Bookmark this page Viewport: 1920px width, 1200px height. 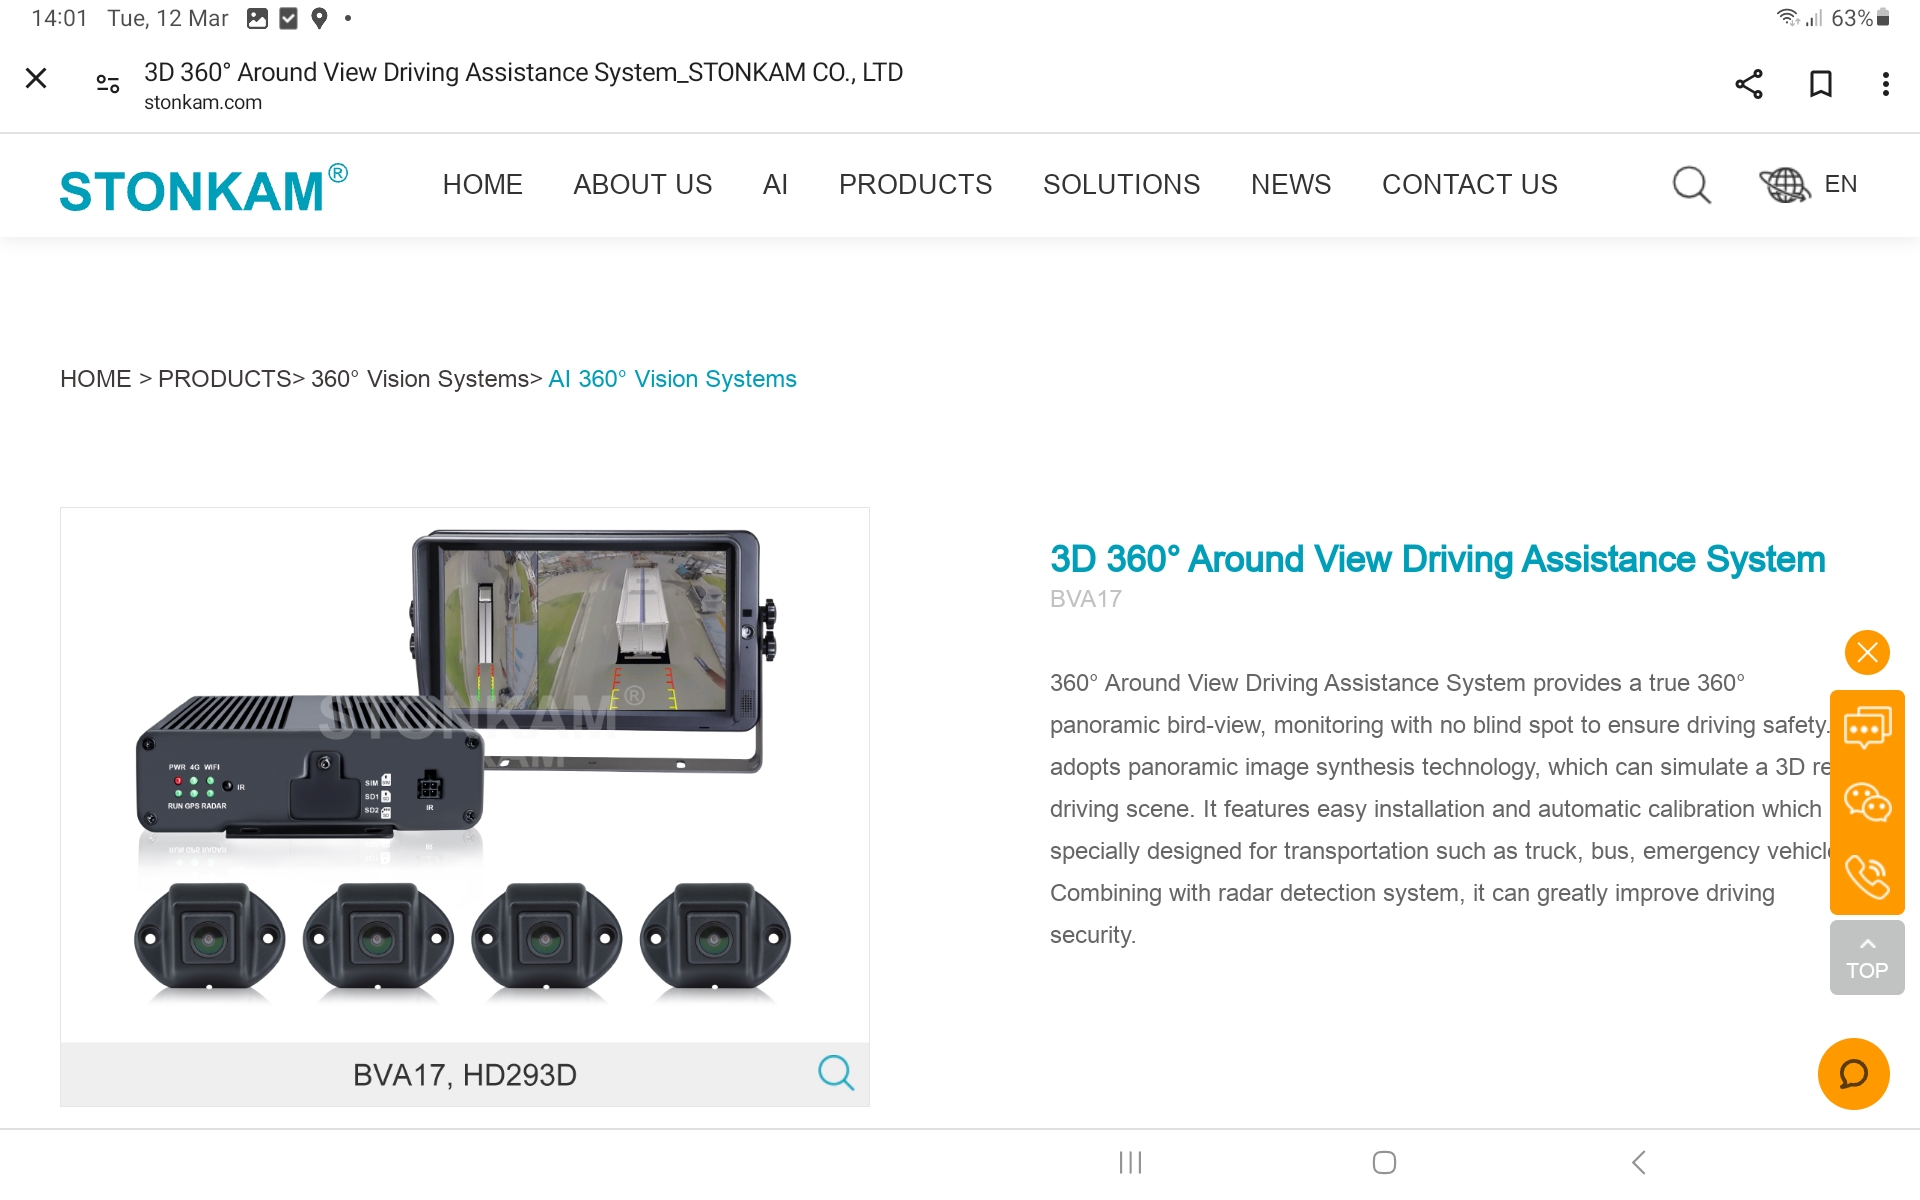[1821, 84]
